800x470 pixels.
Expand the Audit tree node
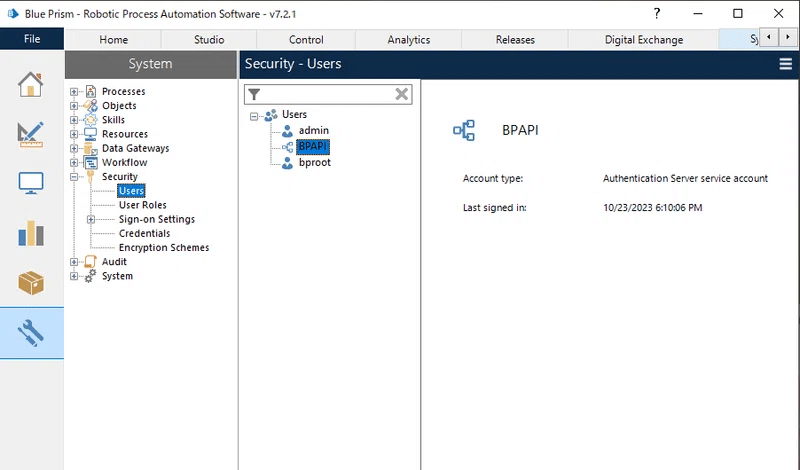coord(74,262)
